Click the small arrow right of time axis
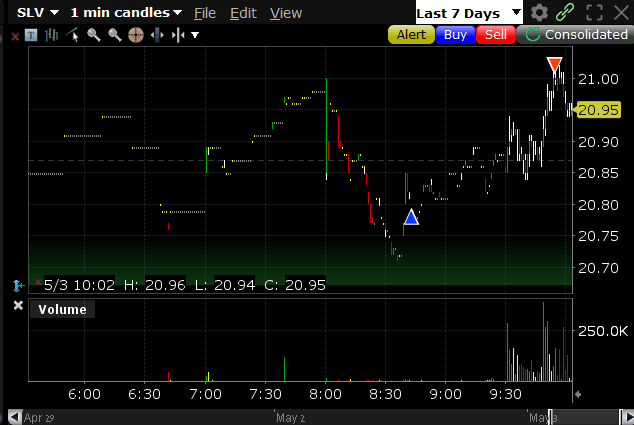Viewport: 634px width, 425px height. [x=578, y=394]
